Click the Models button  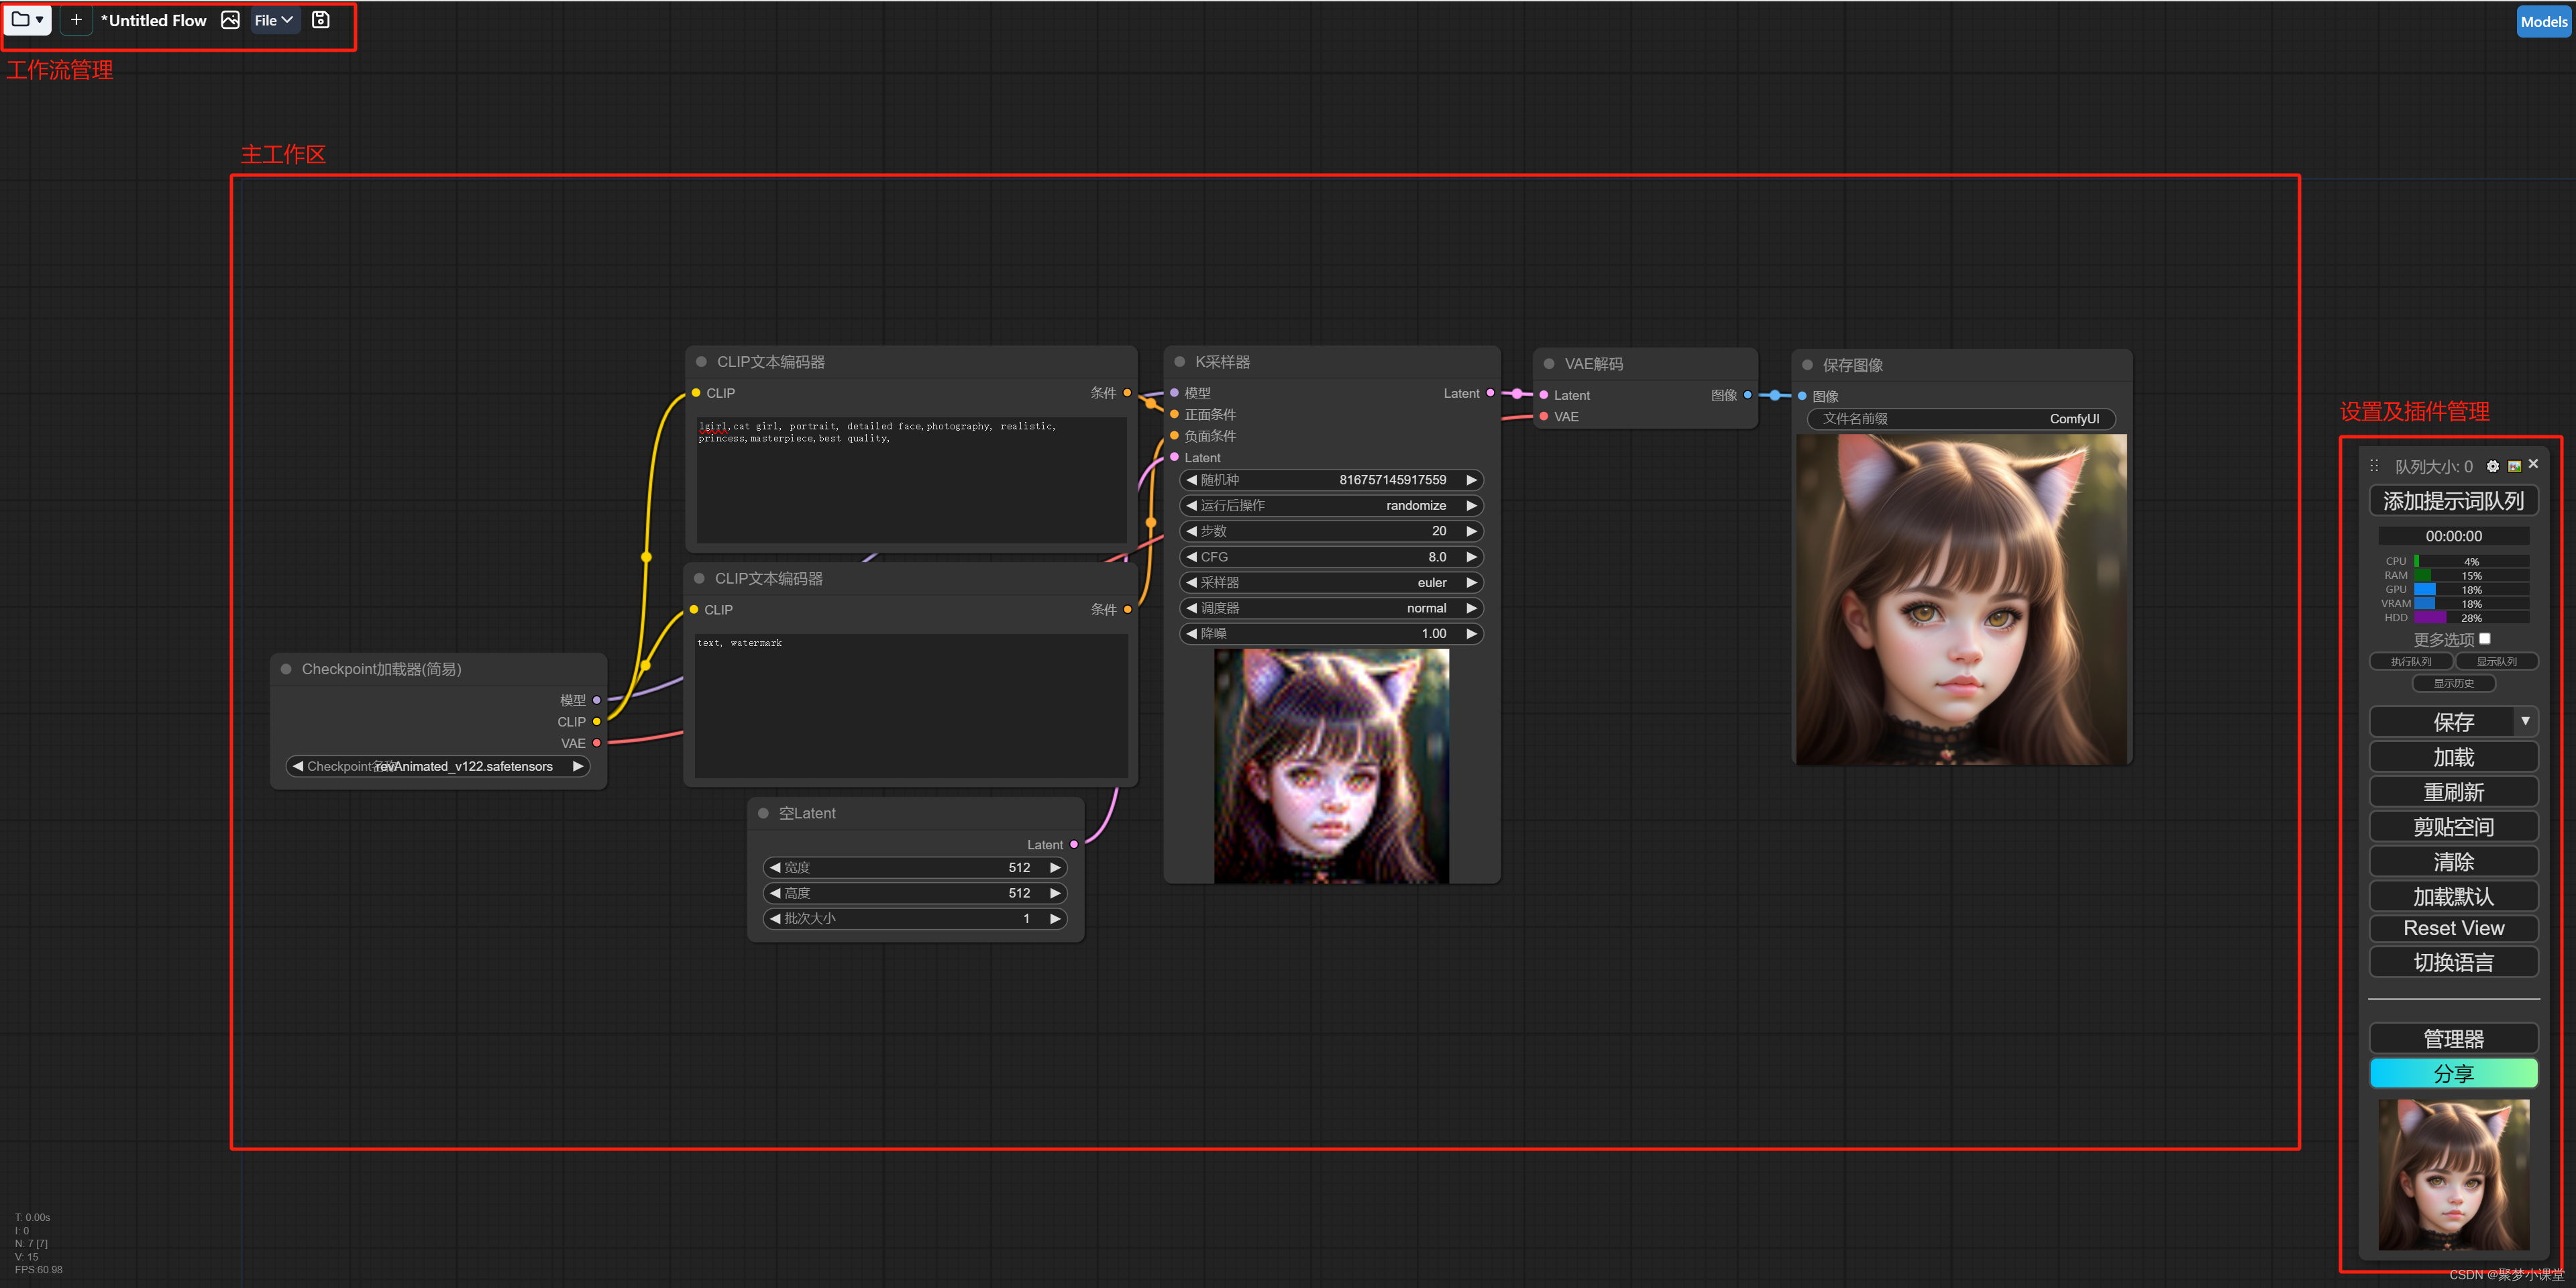[x=2543, y=21]
